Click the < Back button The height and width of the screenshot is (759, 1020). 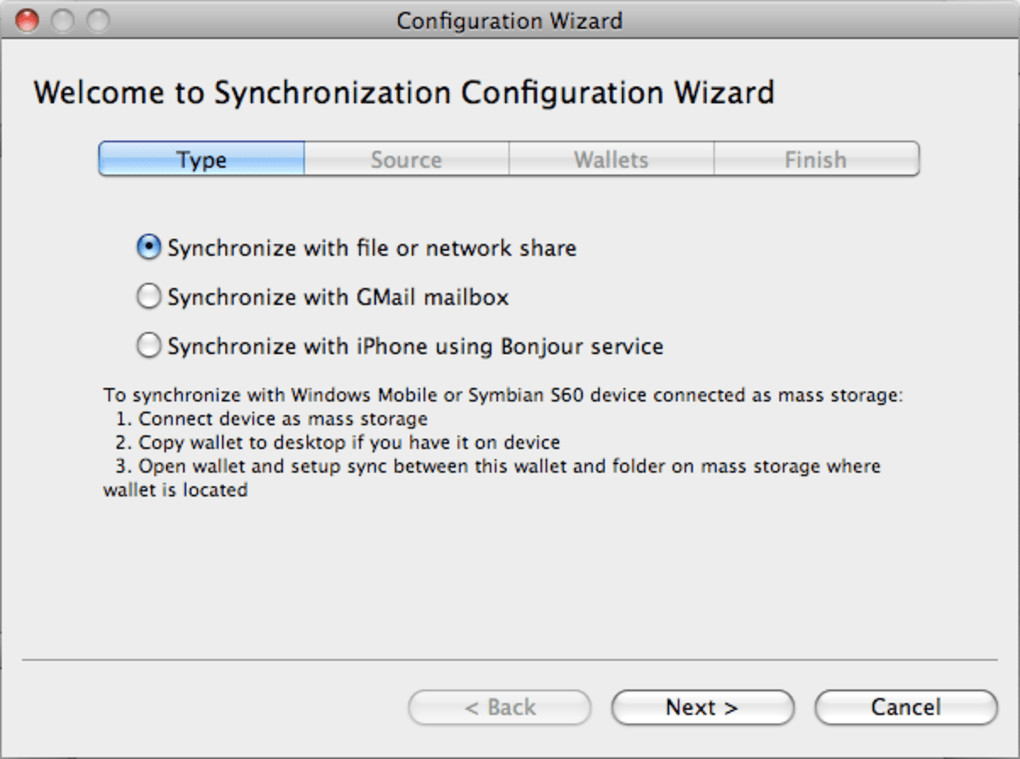[499, 707]
